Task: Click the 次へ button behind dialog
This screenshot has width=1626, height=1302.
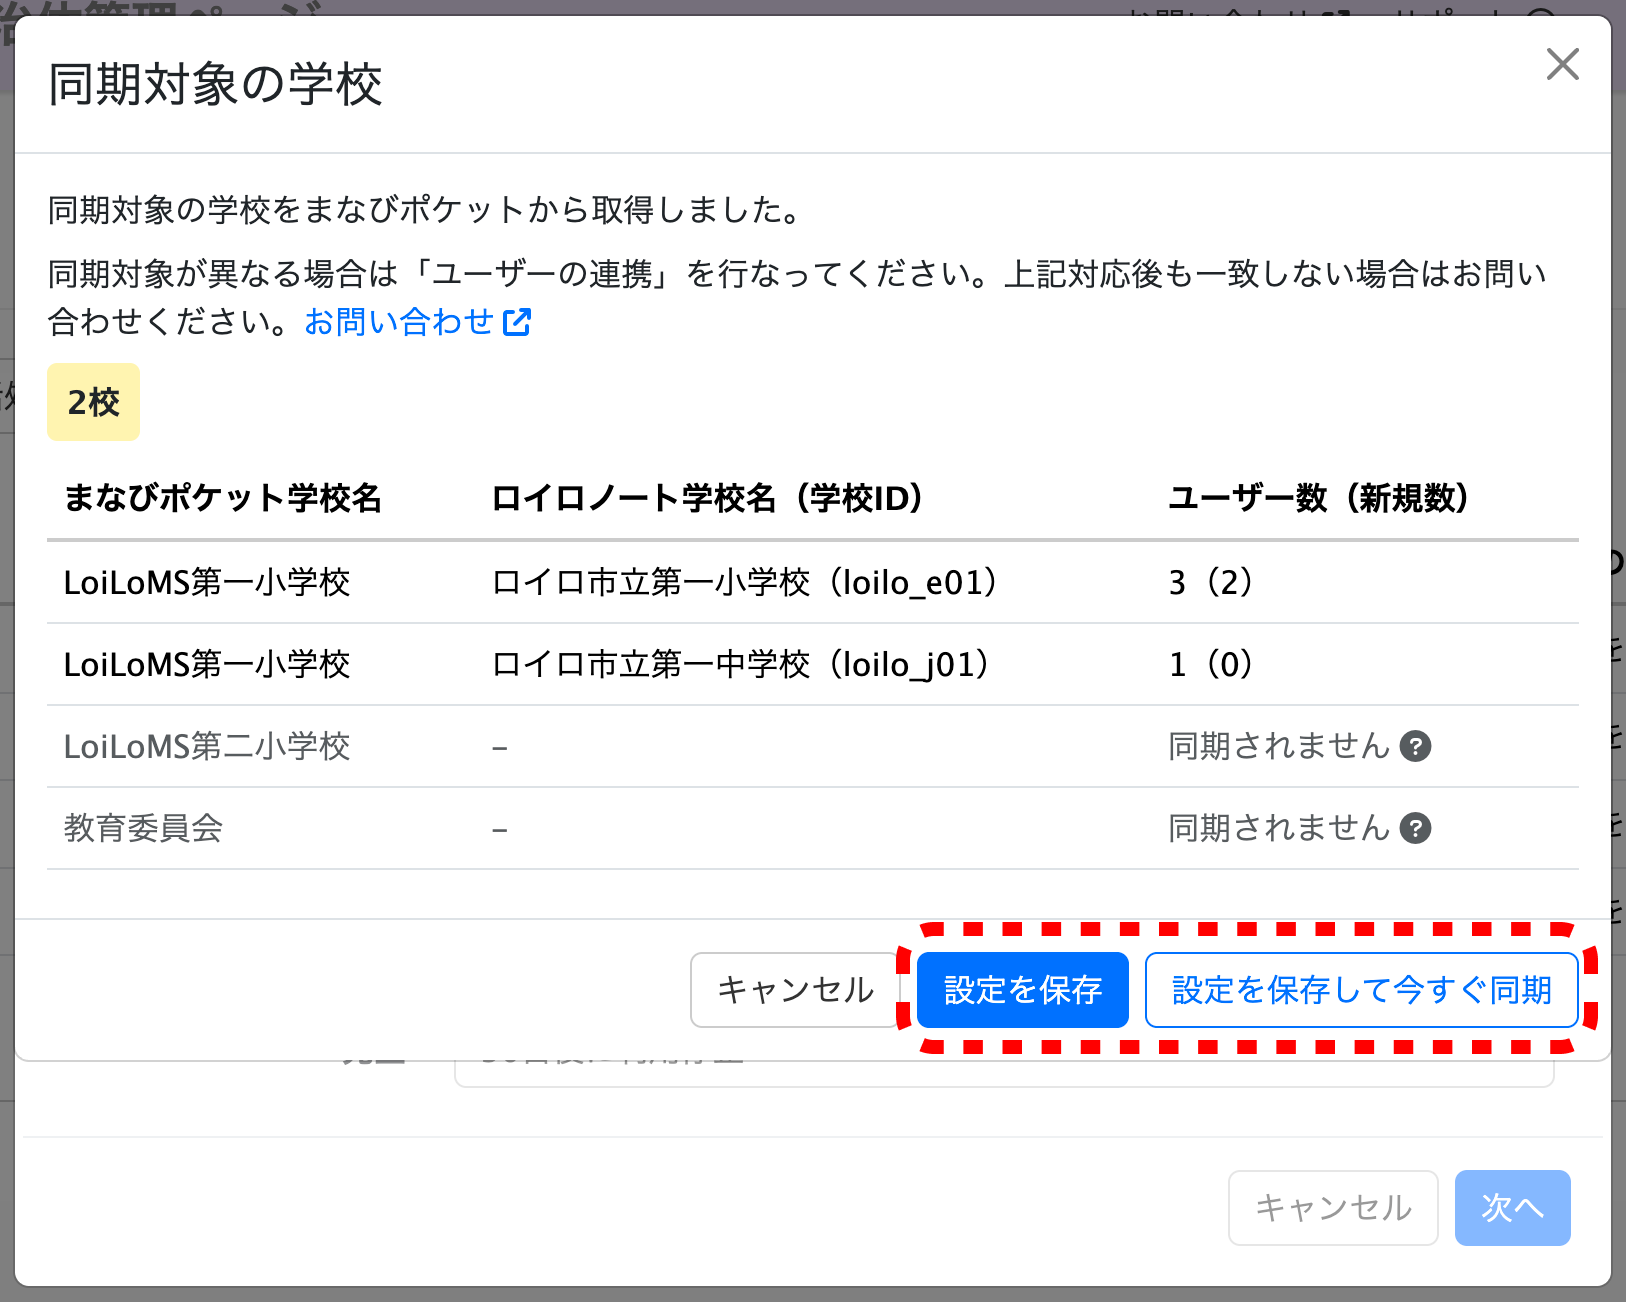Action: click(1512, 1208)
